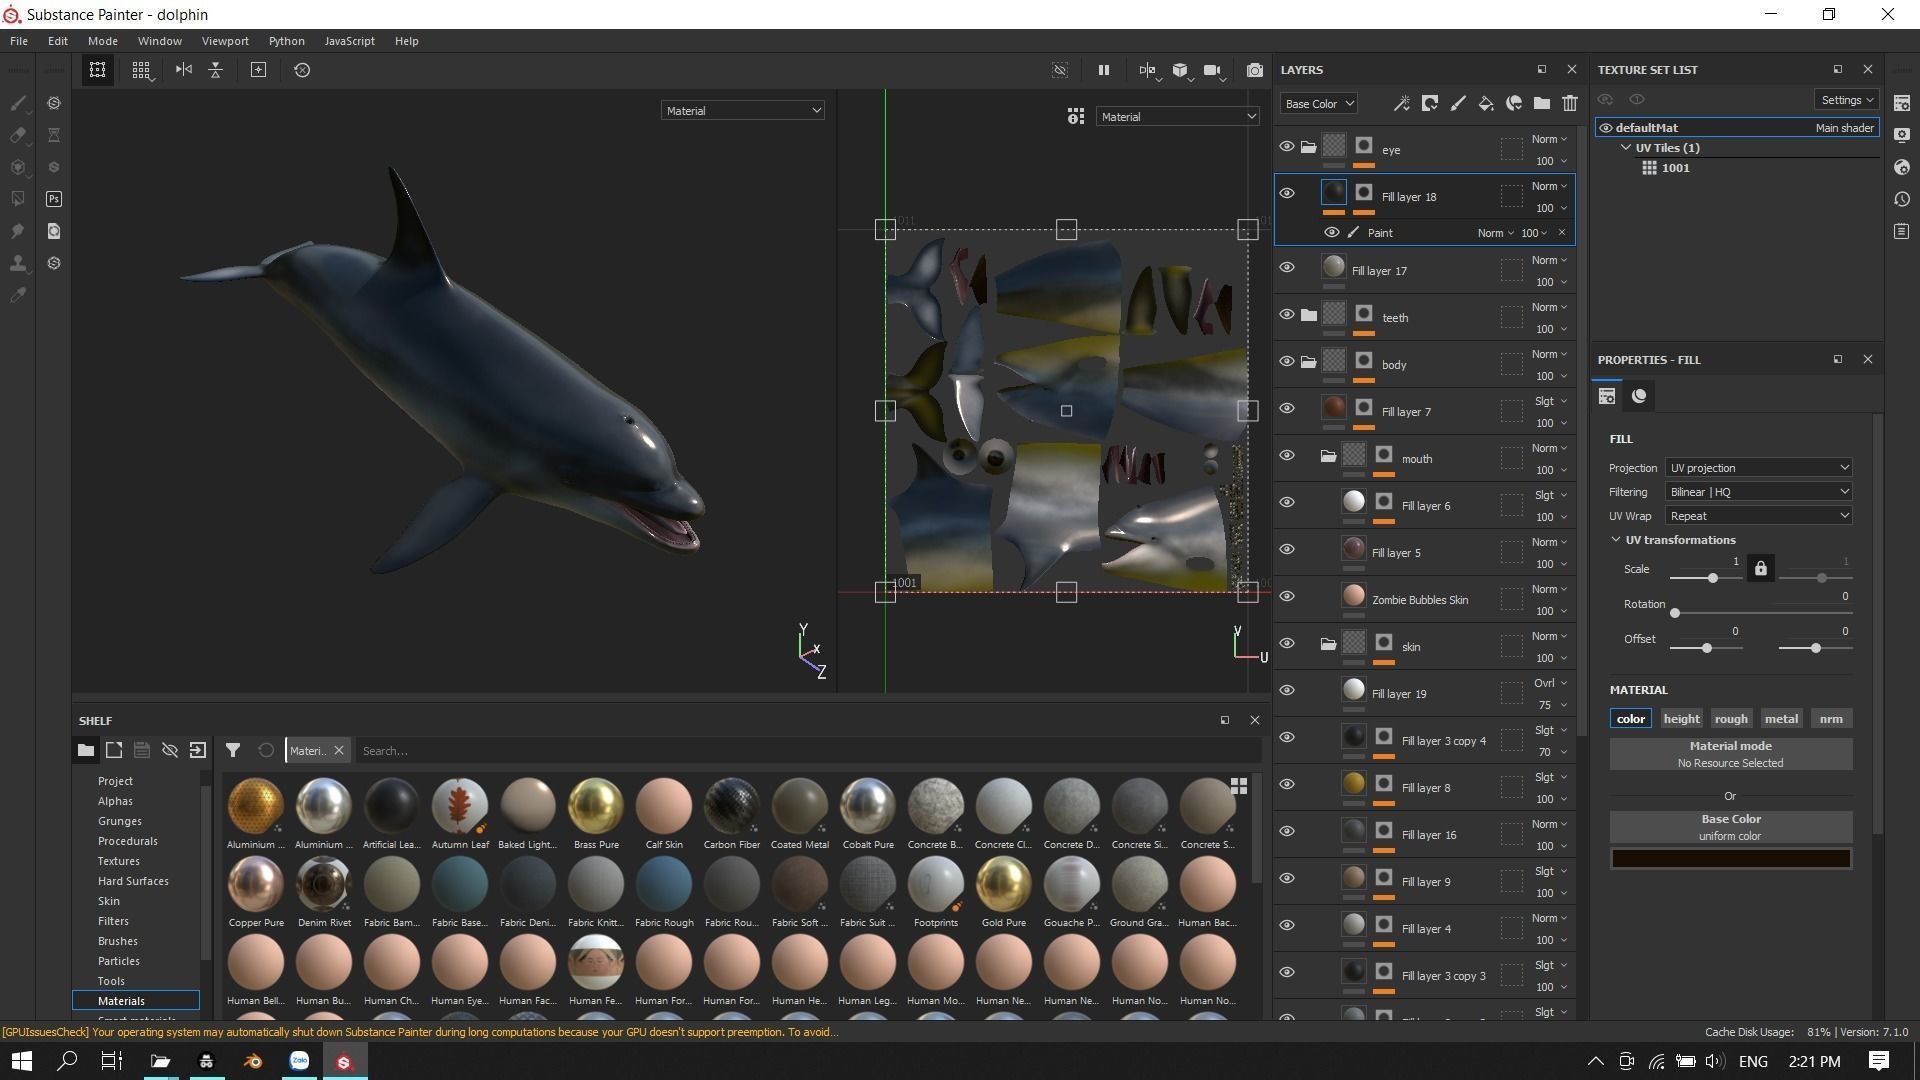Click the add effect magic wand icon
Screen dimensions: 1920x1080
(x=1402, y=103)
